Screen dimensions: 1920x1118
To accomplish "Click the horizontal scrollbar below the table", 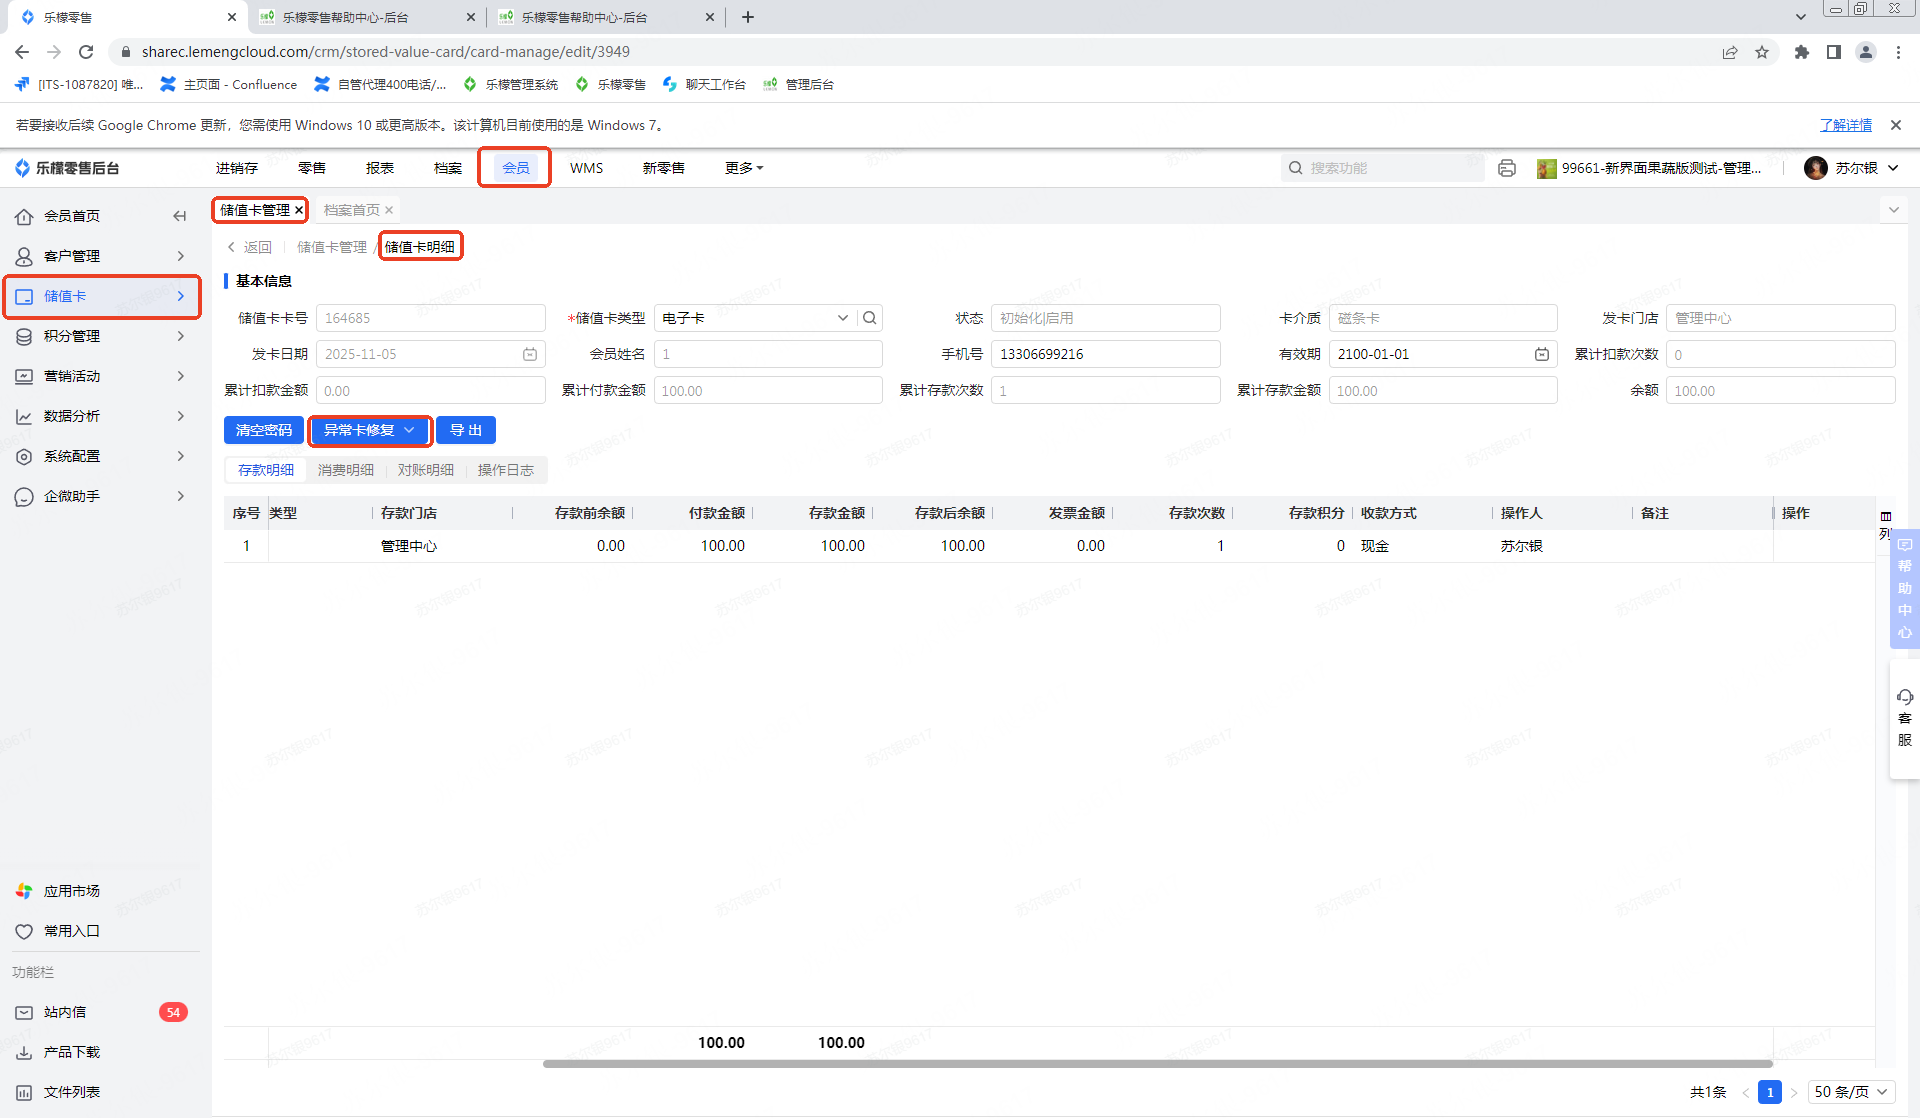I will coord(1157,1064).
